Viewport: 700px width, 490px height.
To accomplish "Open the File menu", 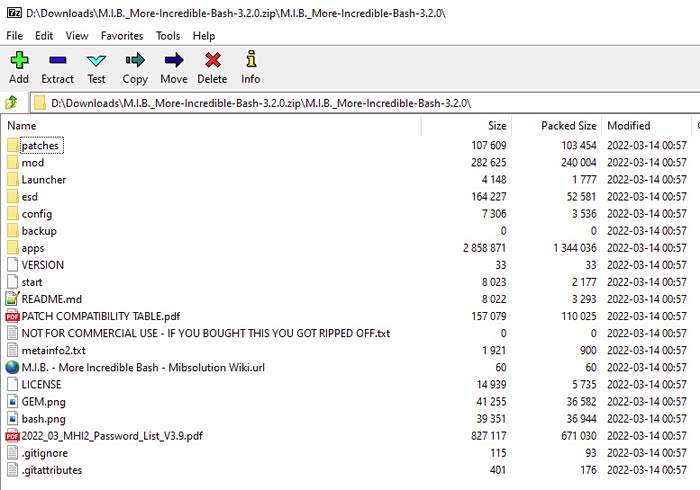I will (15, 35).
